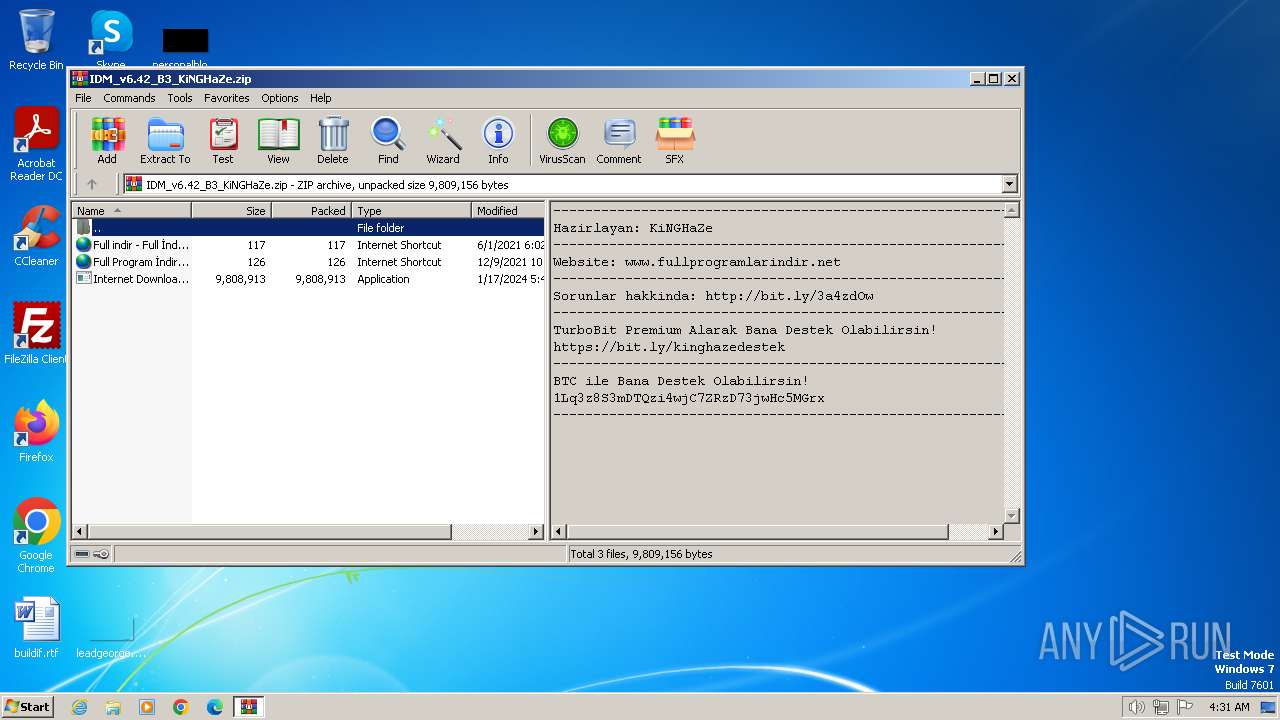This screenshot has height=720, width=1280.
Task: Open the Firefox desktop shortcut
Action: click(36, 432)
